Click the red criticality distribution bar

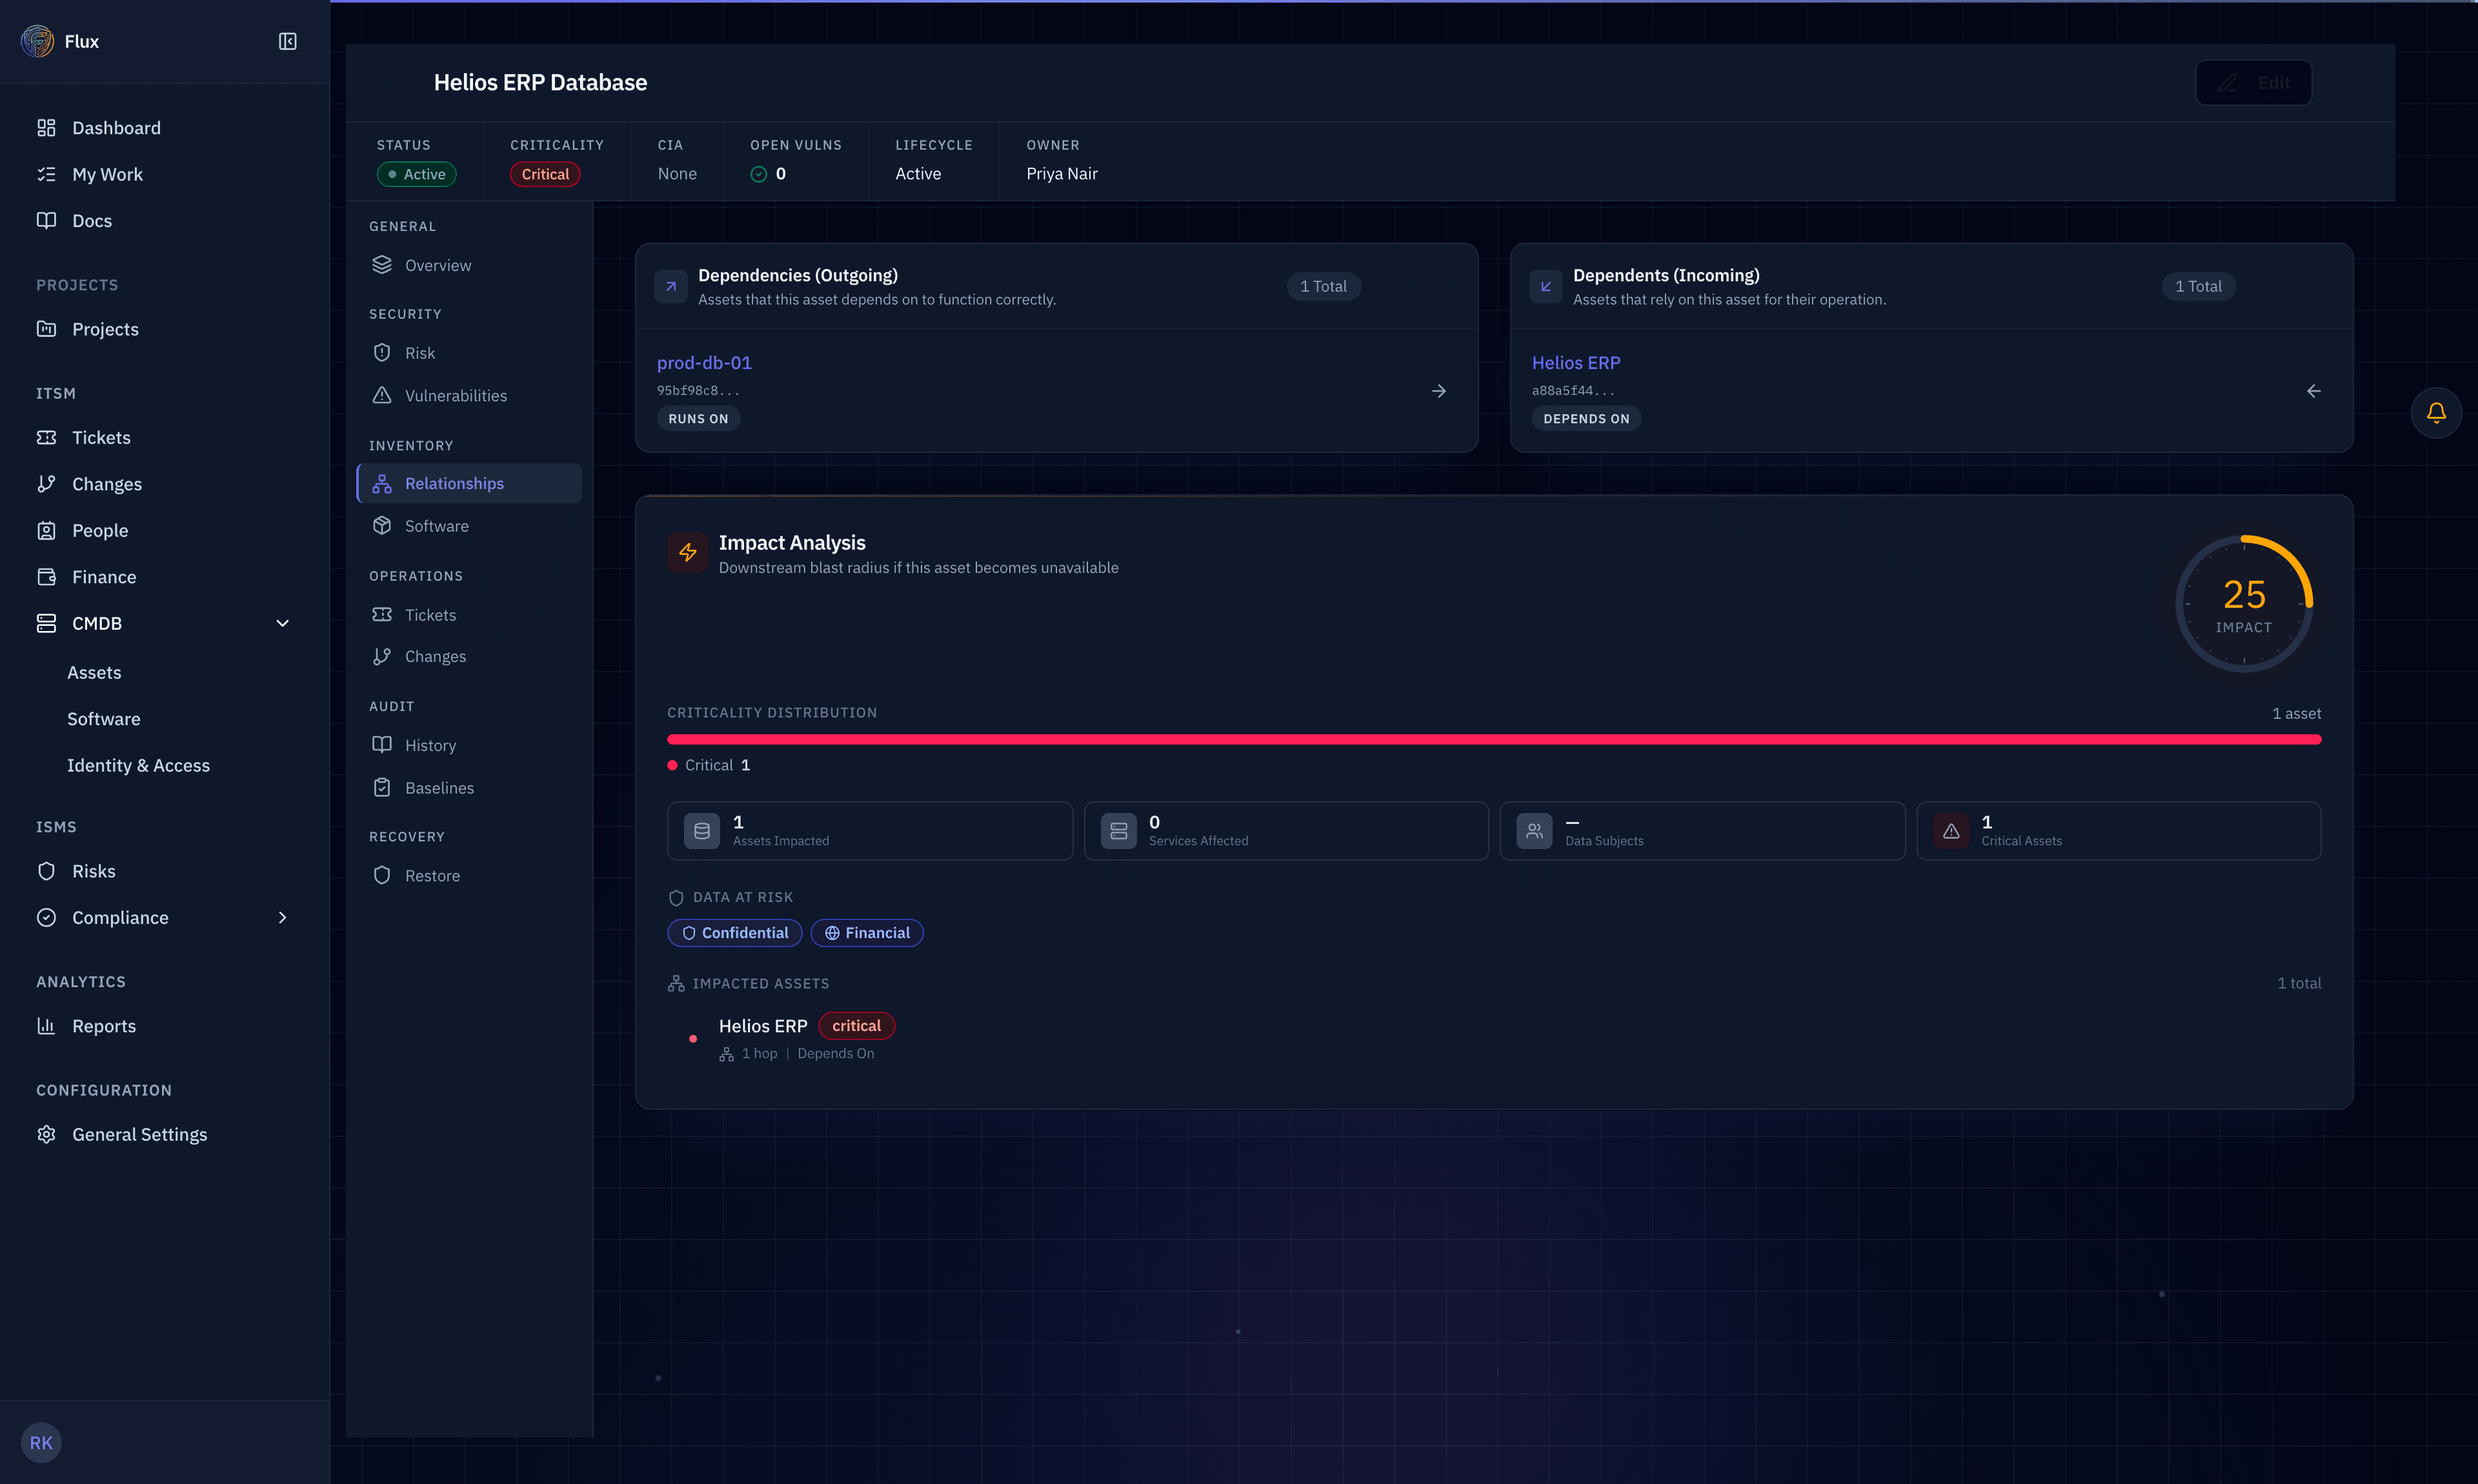click(x=1494, y=740)
